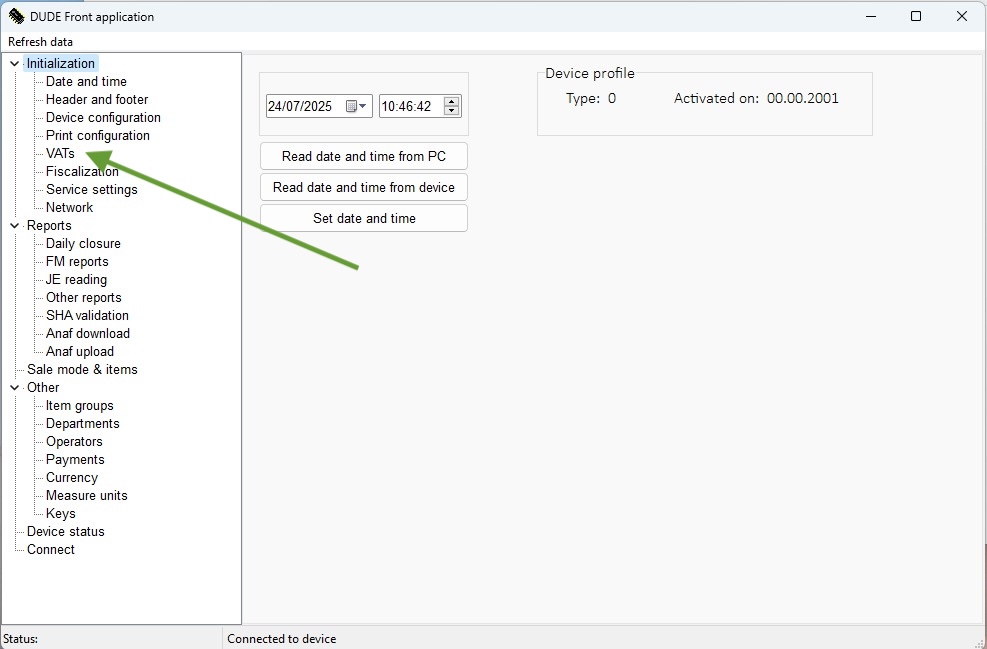Open Anaf download tree item
987x649 pixels.
coord(87,333)
